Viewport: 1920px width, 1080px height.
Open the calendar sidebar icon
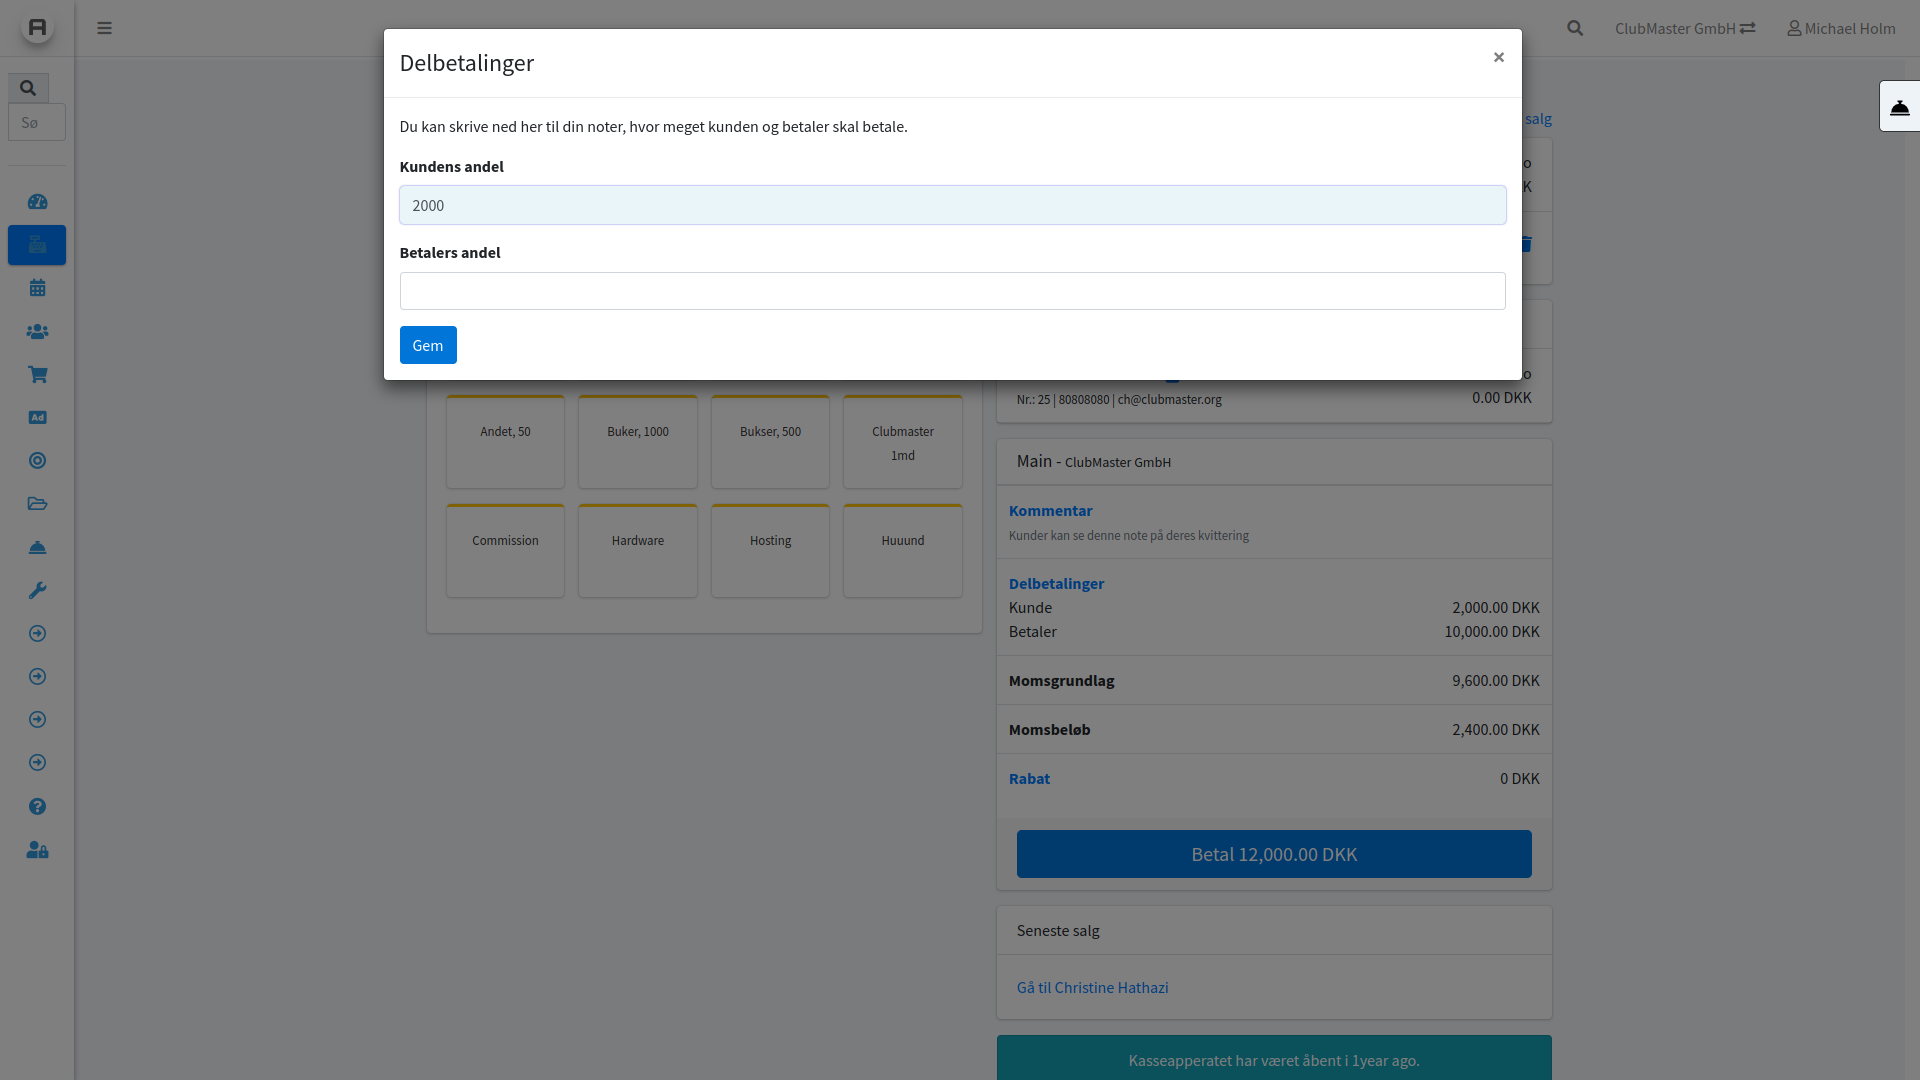pyautogui.click(x=37, y=288)
